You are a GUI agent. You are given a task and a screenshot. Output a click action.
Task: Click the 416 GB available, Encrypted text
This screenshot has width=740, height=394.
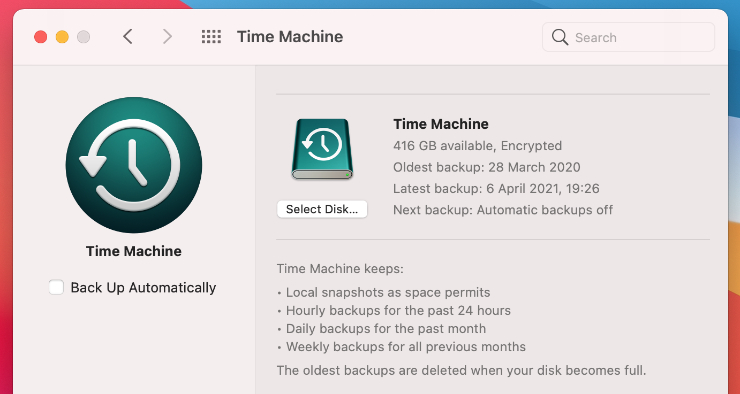pyautogui.click(x=477, y=146)
